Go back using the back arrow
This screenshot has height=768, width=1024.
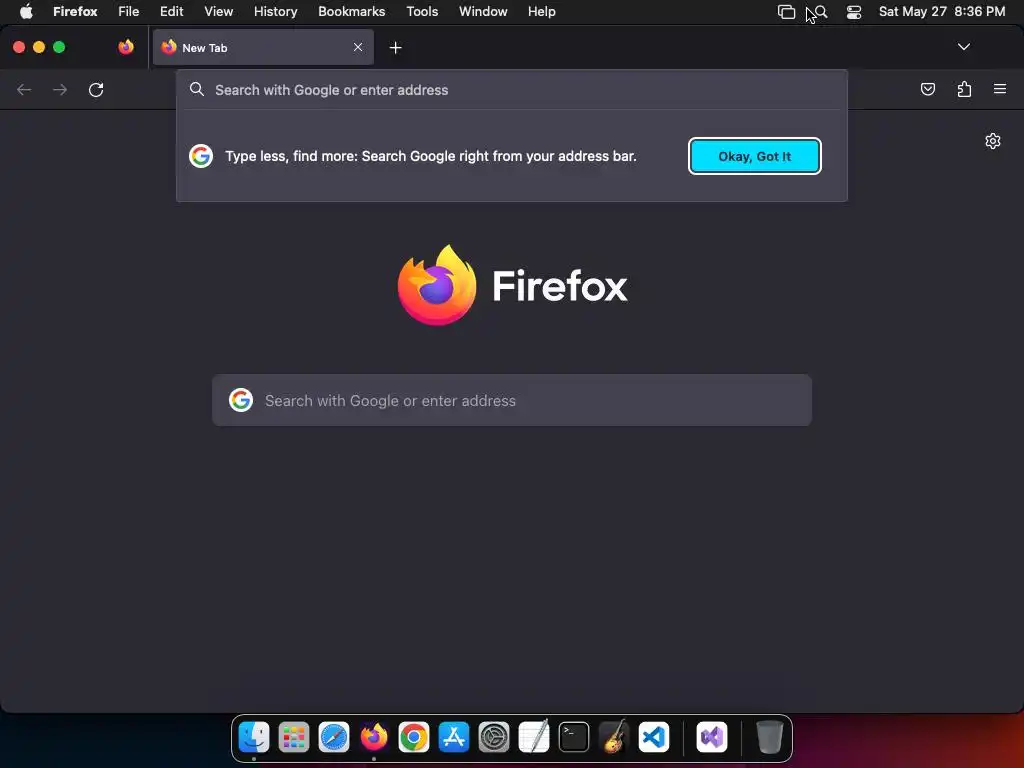(x=24, y=89)
